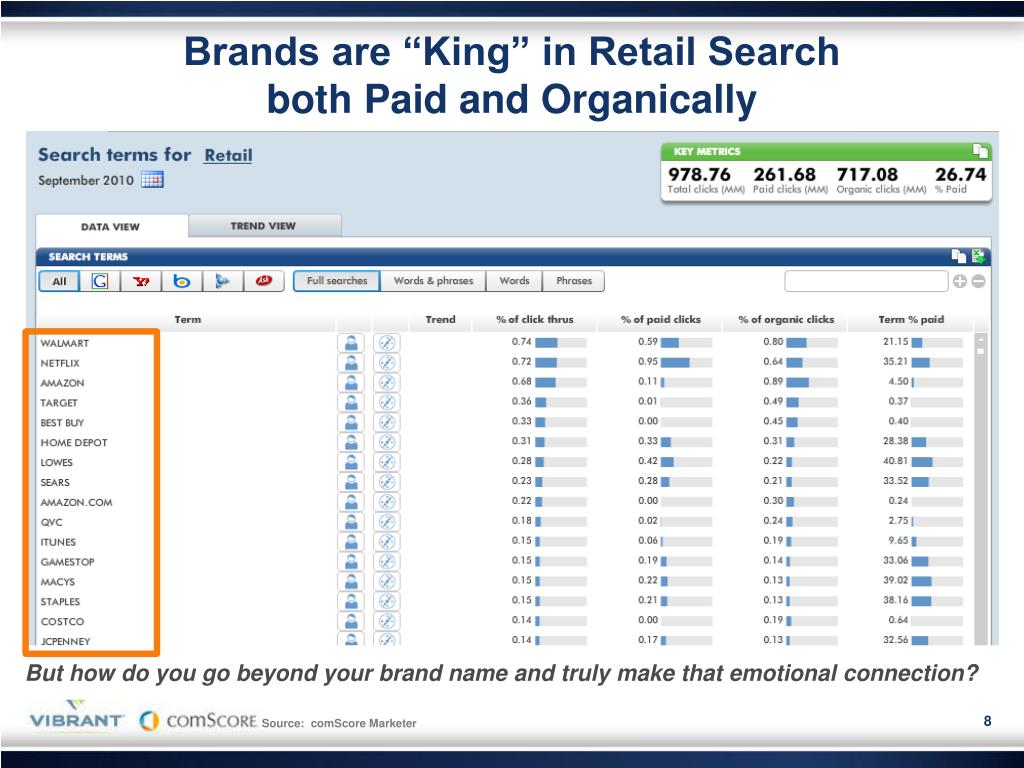This screenshot has height=768, width=1024.
Task: Open demographic profile icon for WALMART
Action: tap(351, 343)
